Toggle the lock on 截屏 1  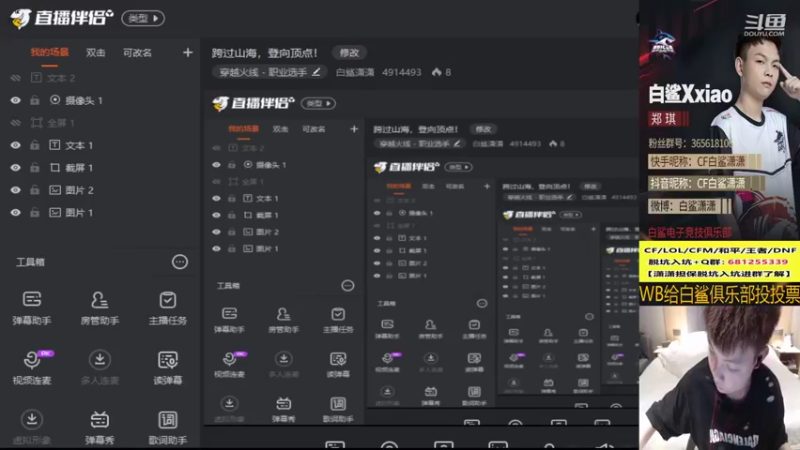pyautogui.click(x=35, y=167)
